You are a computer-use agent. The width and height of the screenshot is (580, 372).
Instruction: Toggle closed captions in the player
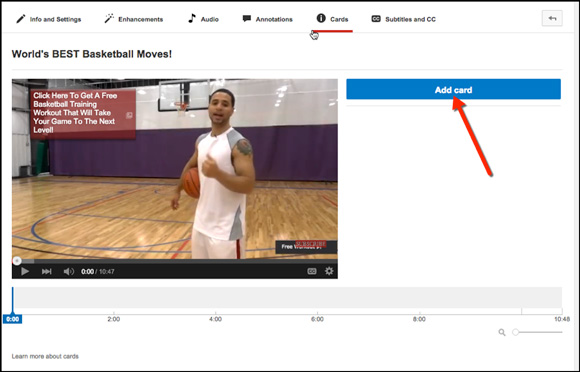point(312,271)
